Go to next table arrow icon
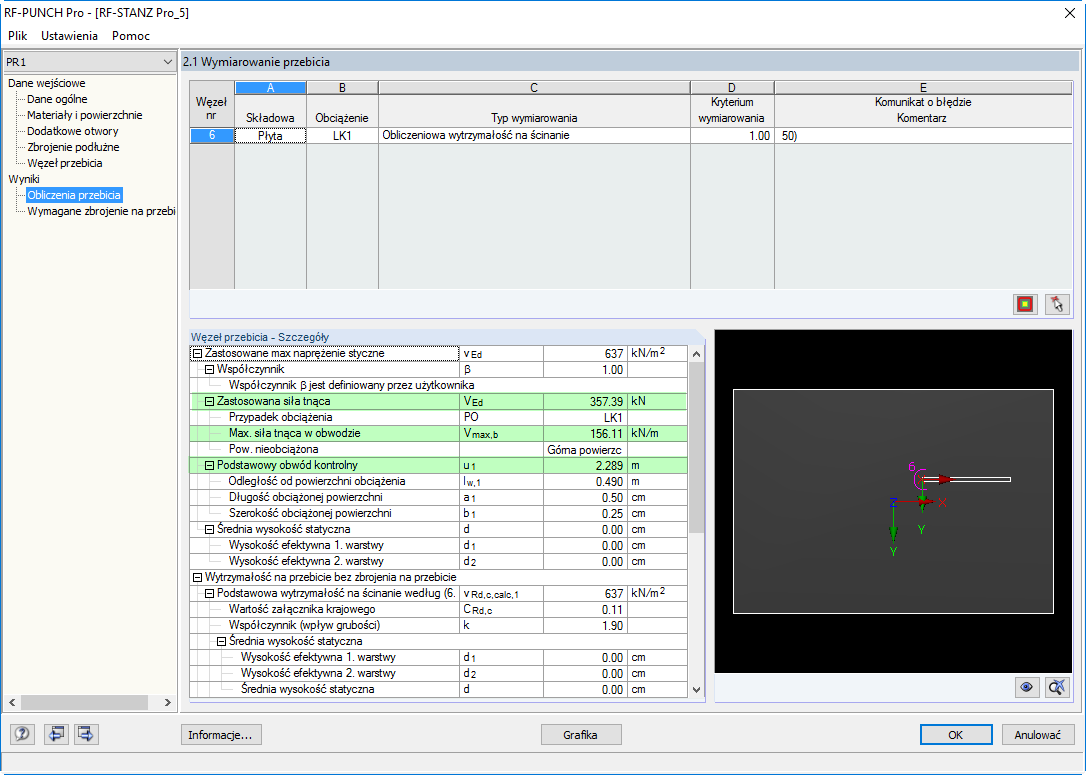The width and height of the screenshot is (1086, 775). coord(86,733)
